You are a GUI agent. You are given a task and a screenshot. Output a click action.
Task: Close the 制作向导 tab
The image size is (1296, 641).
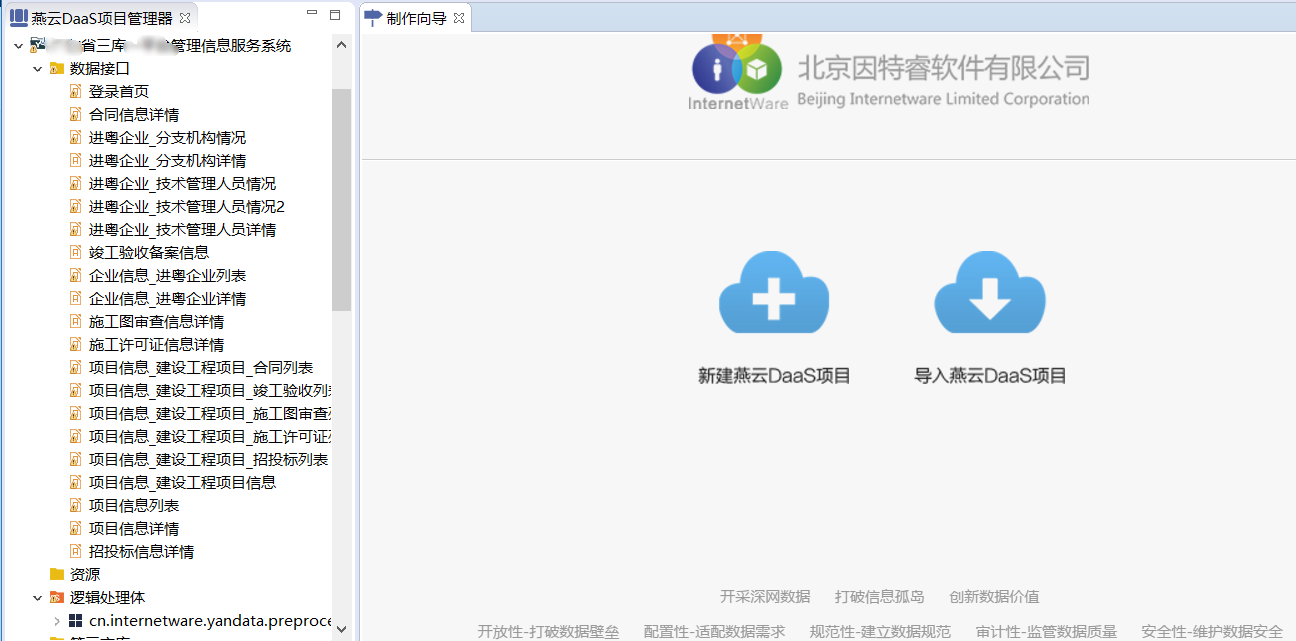pyautogui.click(x=458, y=18)
